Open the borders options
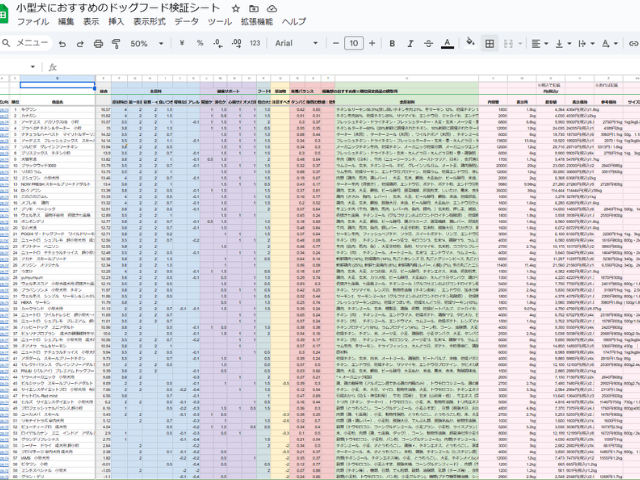The height and width of the screenshot is (480, 640). pyautogui.click(x=489, y=43)
